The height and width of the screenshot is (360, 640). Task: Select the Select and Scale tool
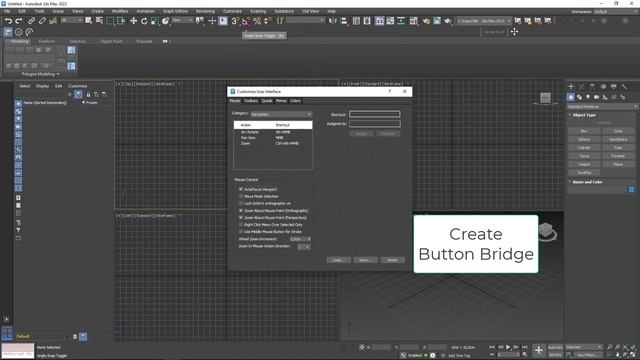click(x=155, y=21)
